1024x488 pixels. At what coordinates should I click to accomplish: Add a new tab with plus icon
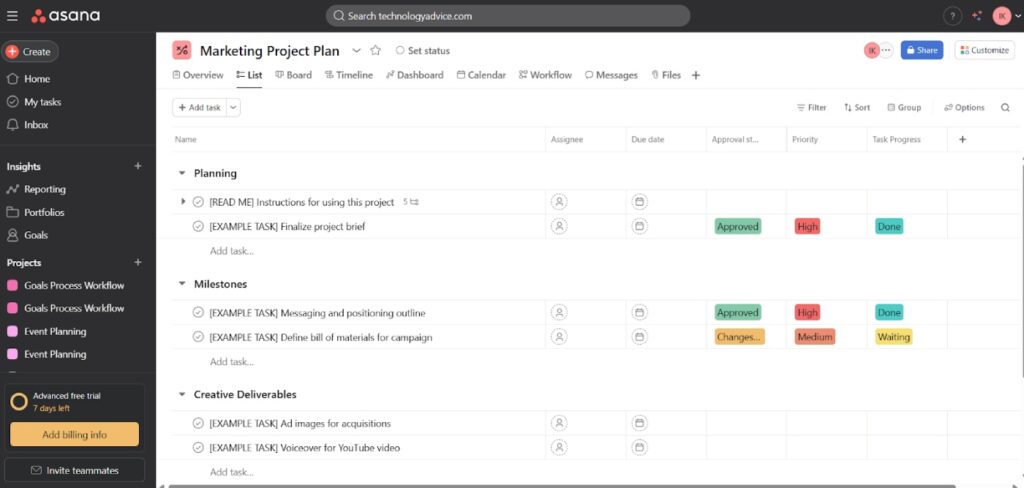point(696,75)
